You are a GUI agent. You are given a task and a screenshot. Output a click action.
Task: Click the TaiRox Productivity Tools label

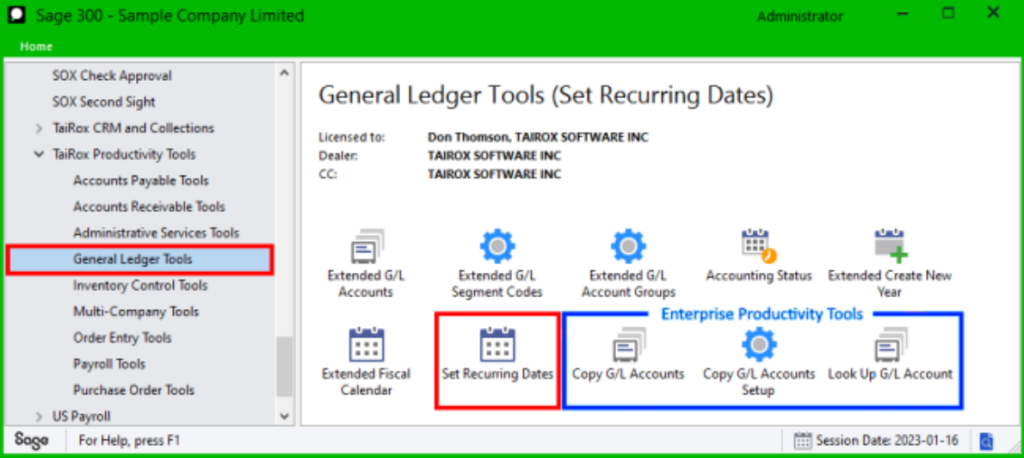click(124, 154)
